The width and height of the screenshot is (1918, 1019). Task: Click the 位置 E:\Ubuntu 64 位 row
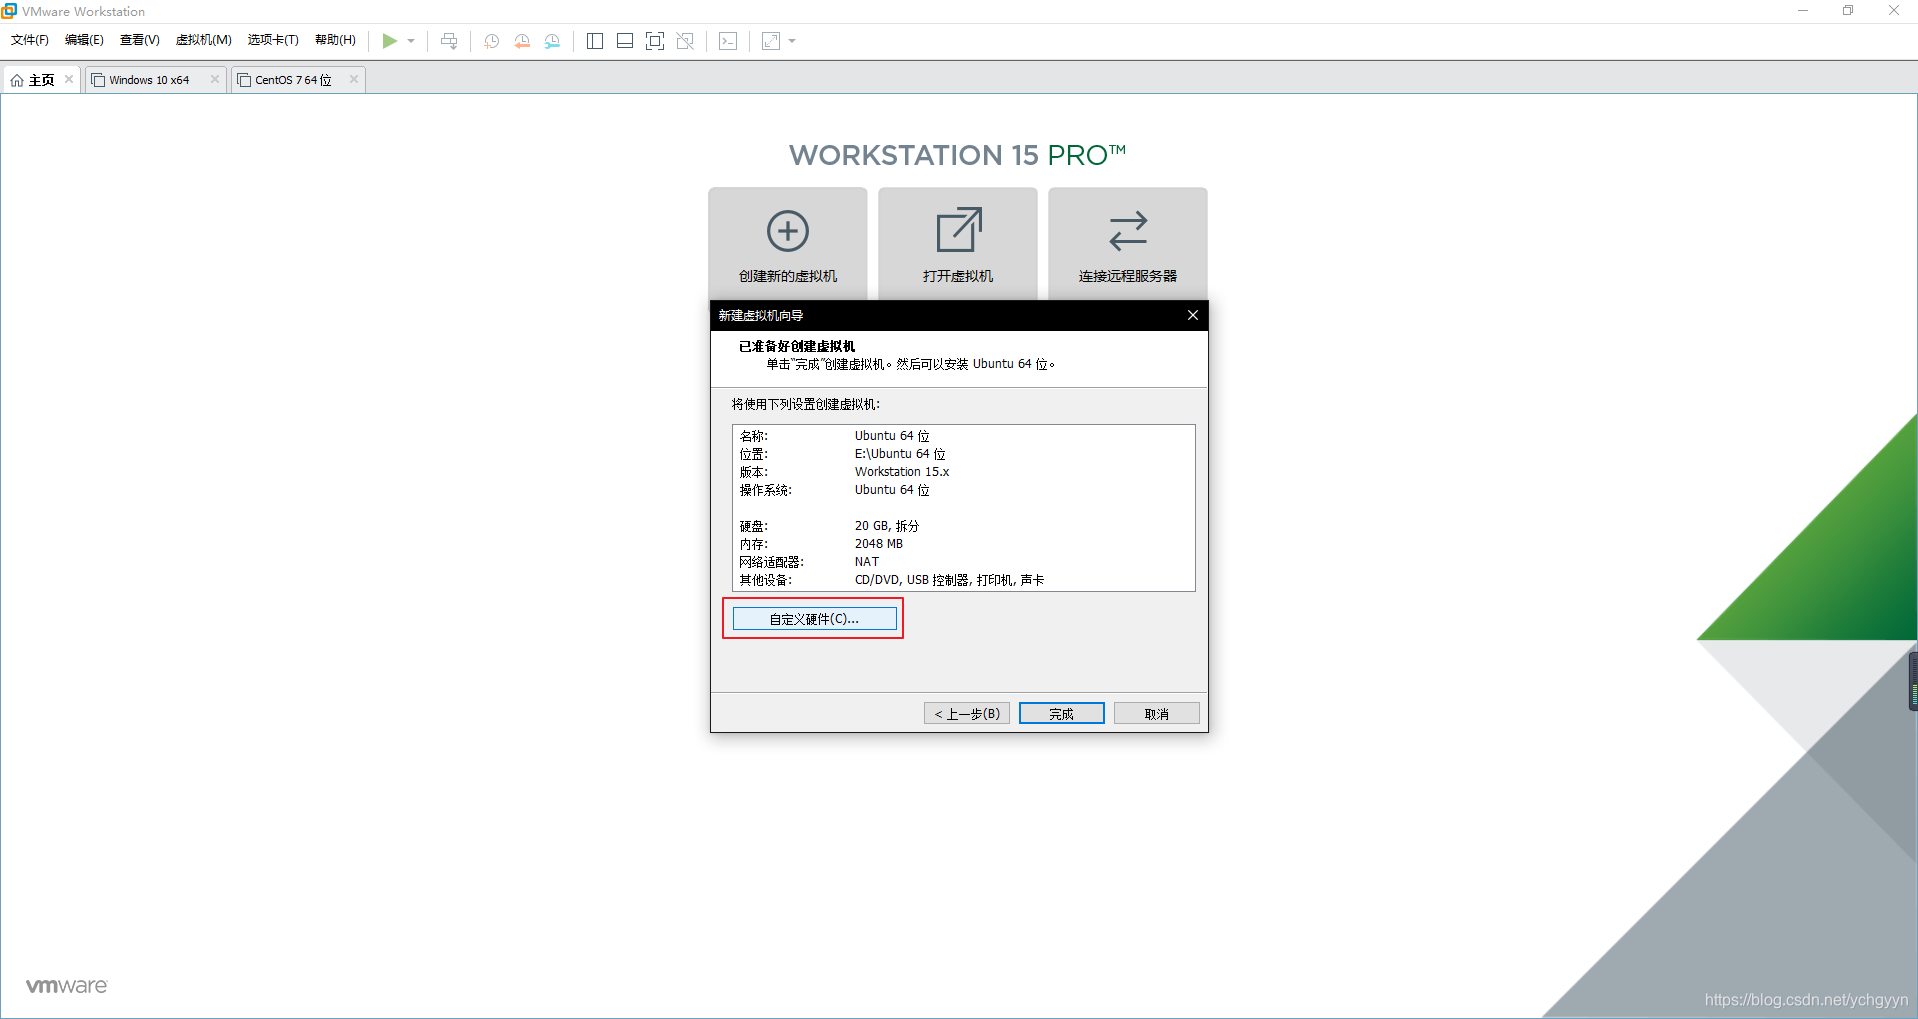click(963, 454)
